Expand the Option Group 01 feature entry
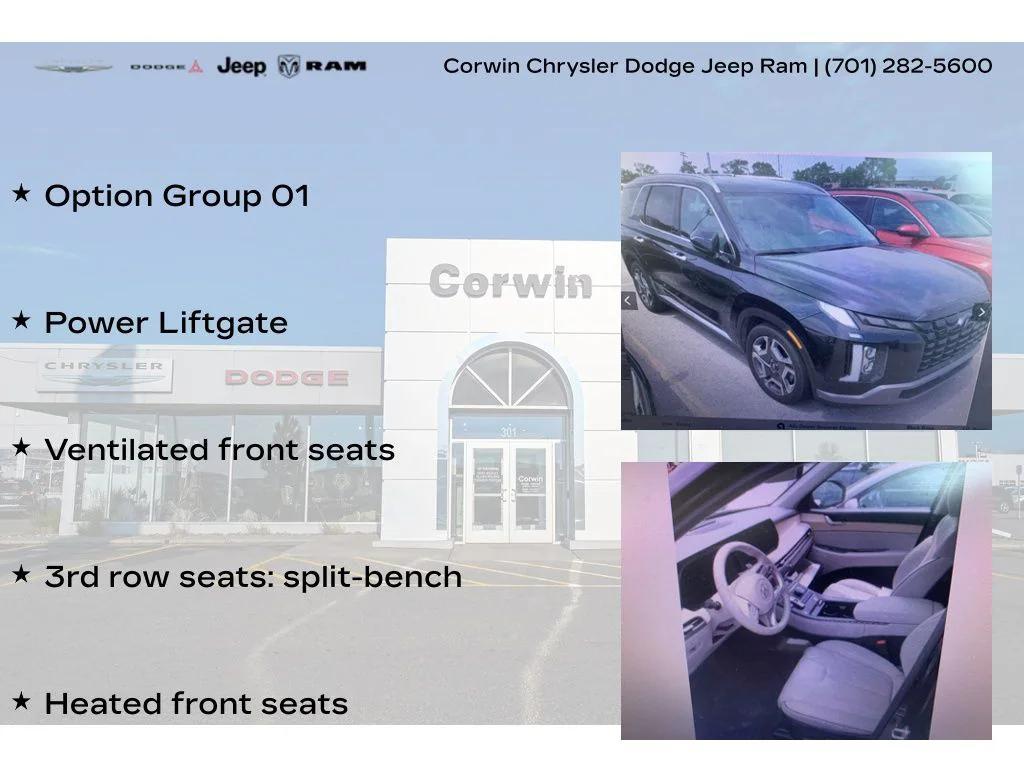 tap(178, 194)
